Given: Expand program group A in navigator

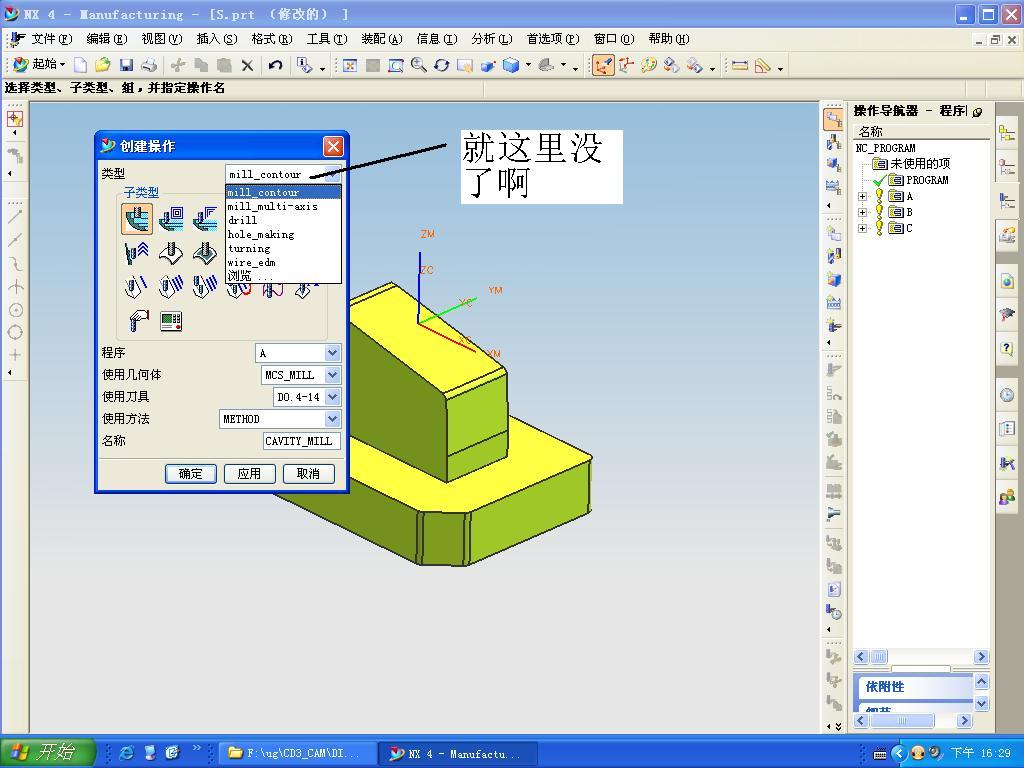Looking at the screenshot, I should pos(863,196).
